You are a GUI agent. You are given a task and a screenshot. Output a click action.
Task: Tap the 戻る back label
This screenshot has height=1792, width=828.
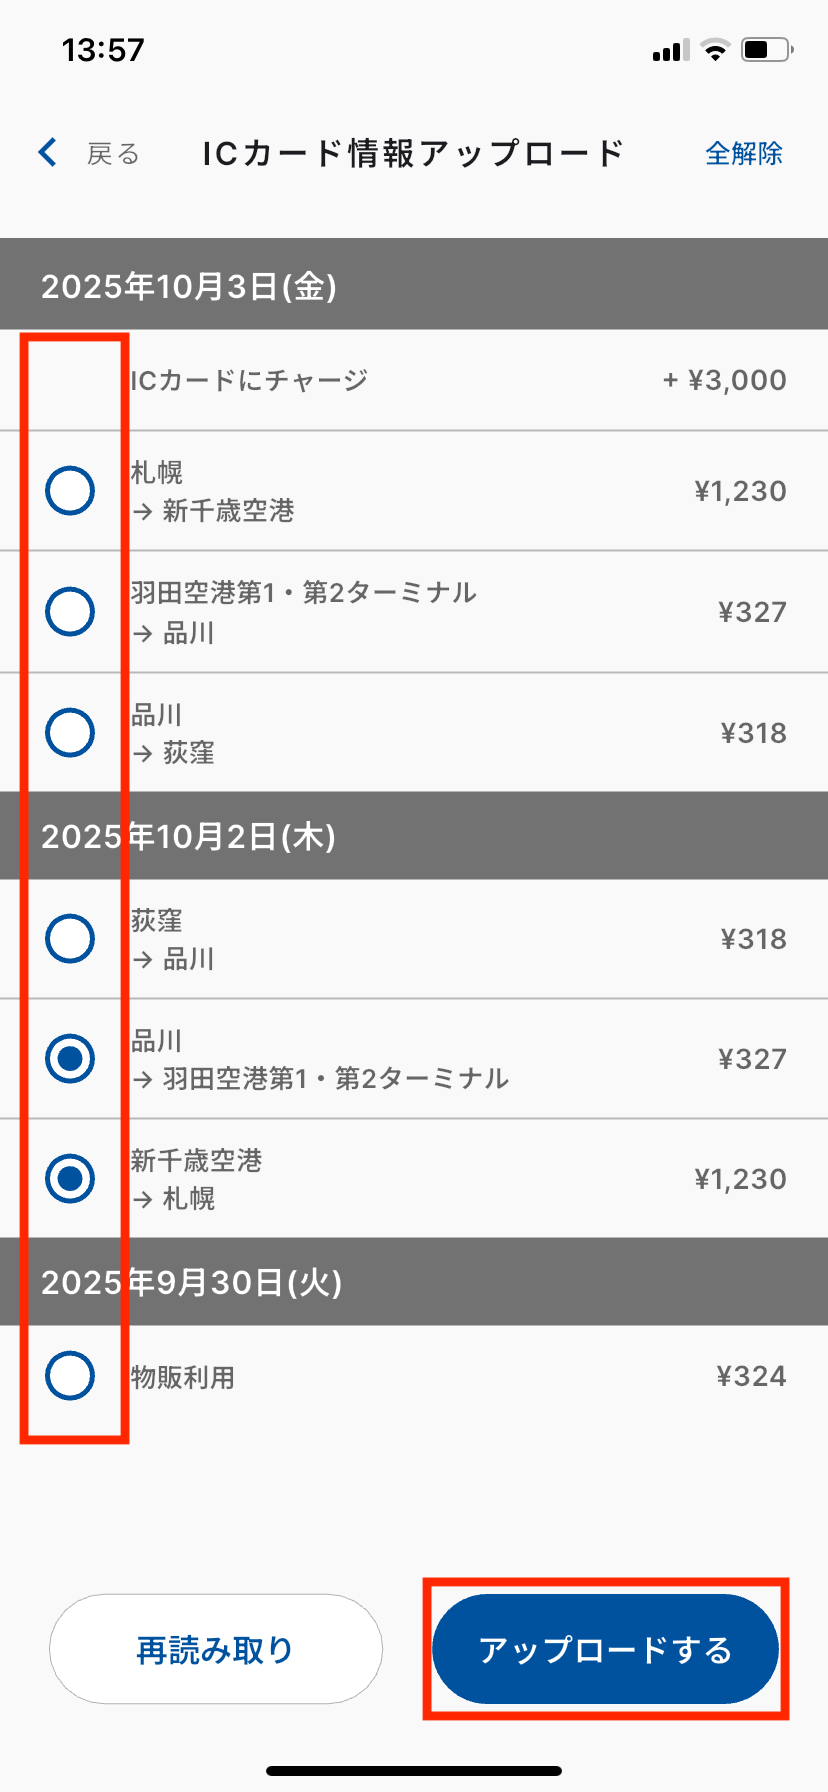(x=112, y=154)
